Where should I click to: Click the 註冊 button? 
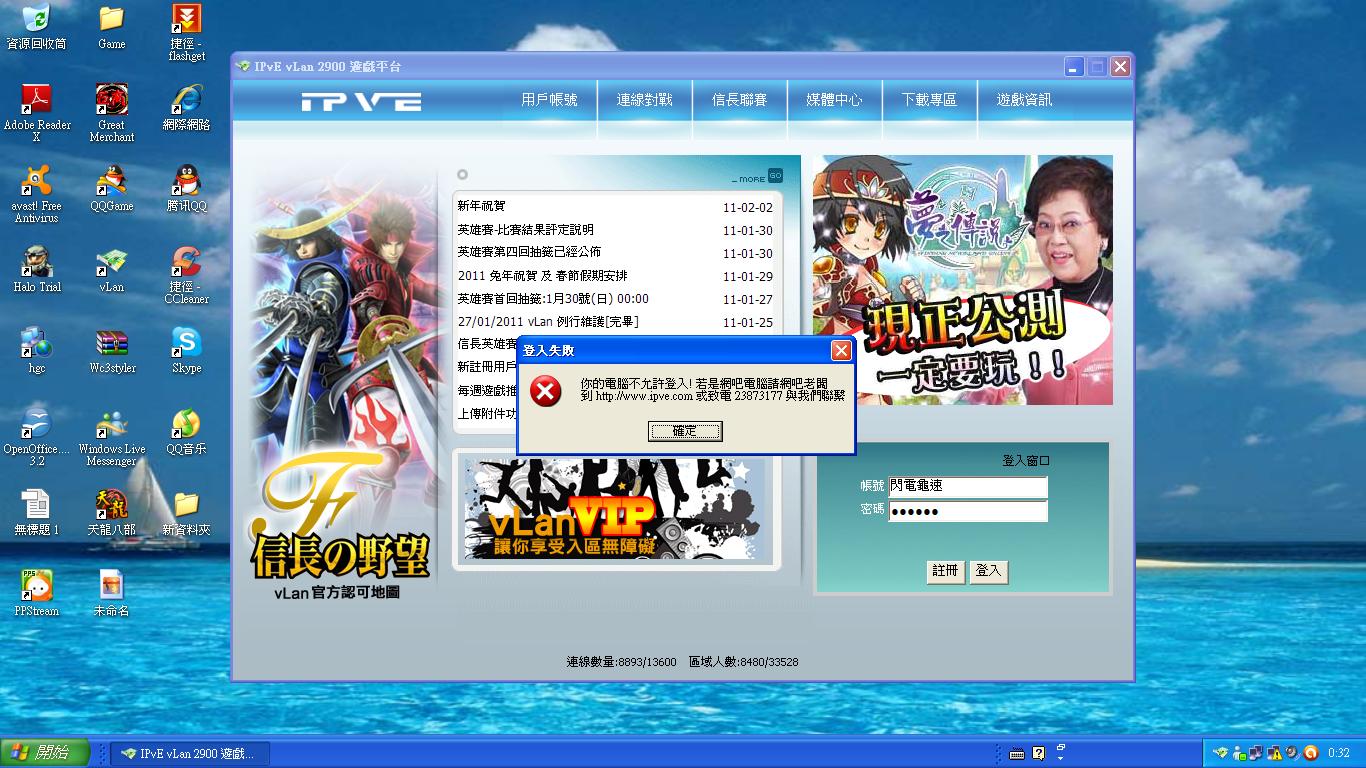coord(945,571)
